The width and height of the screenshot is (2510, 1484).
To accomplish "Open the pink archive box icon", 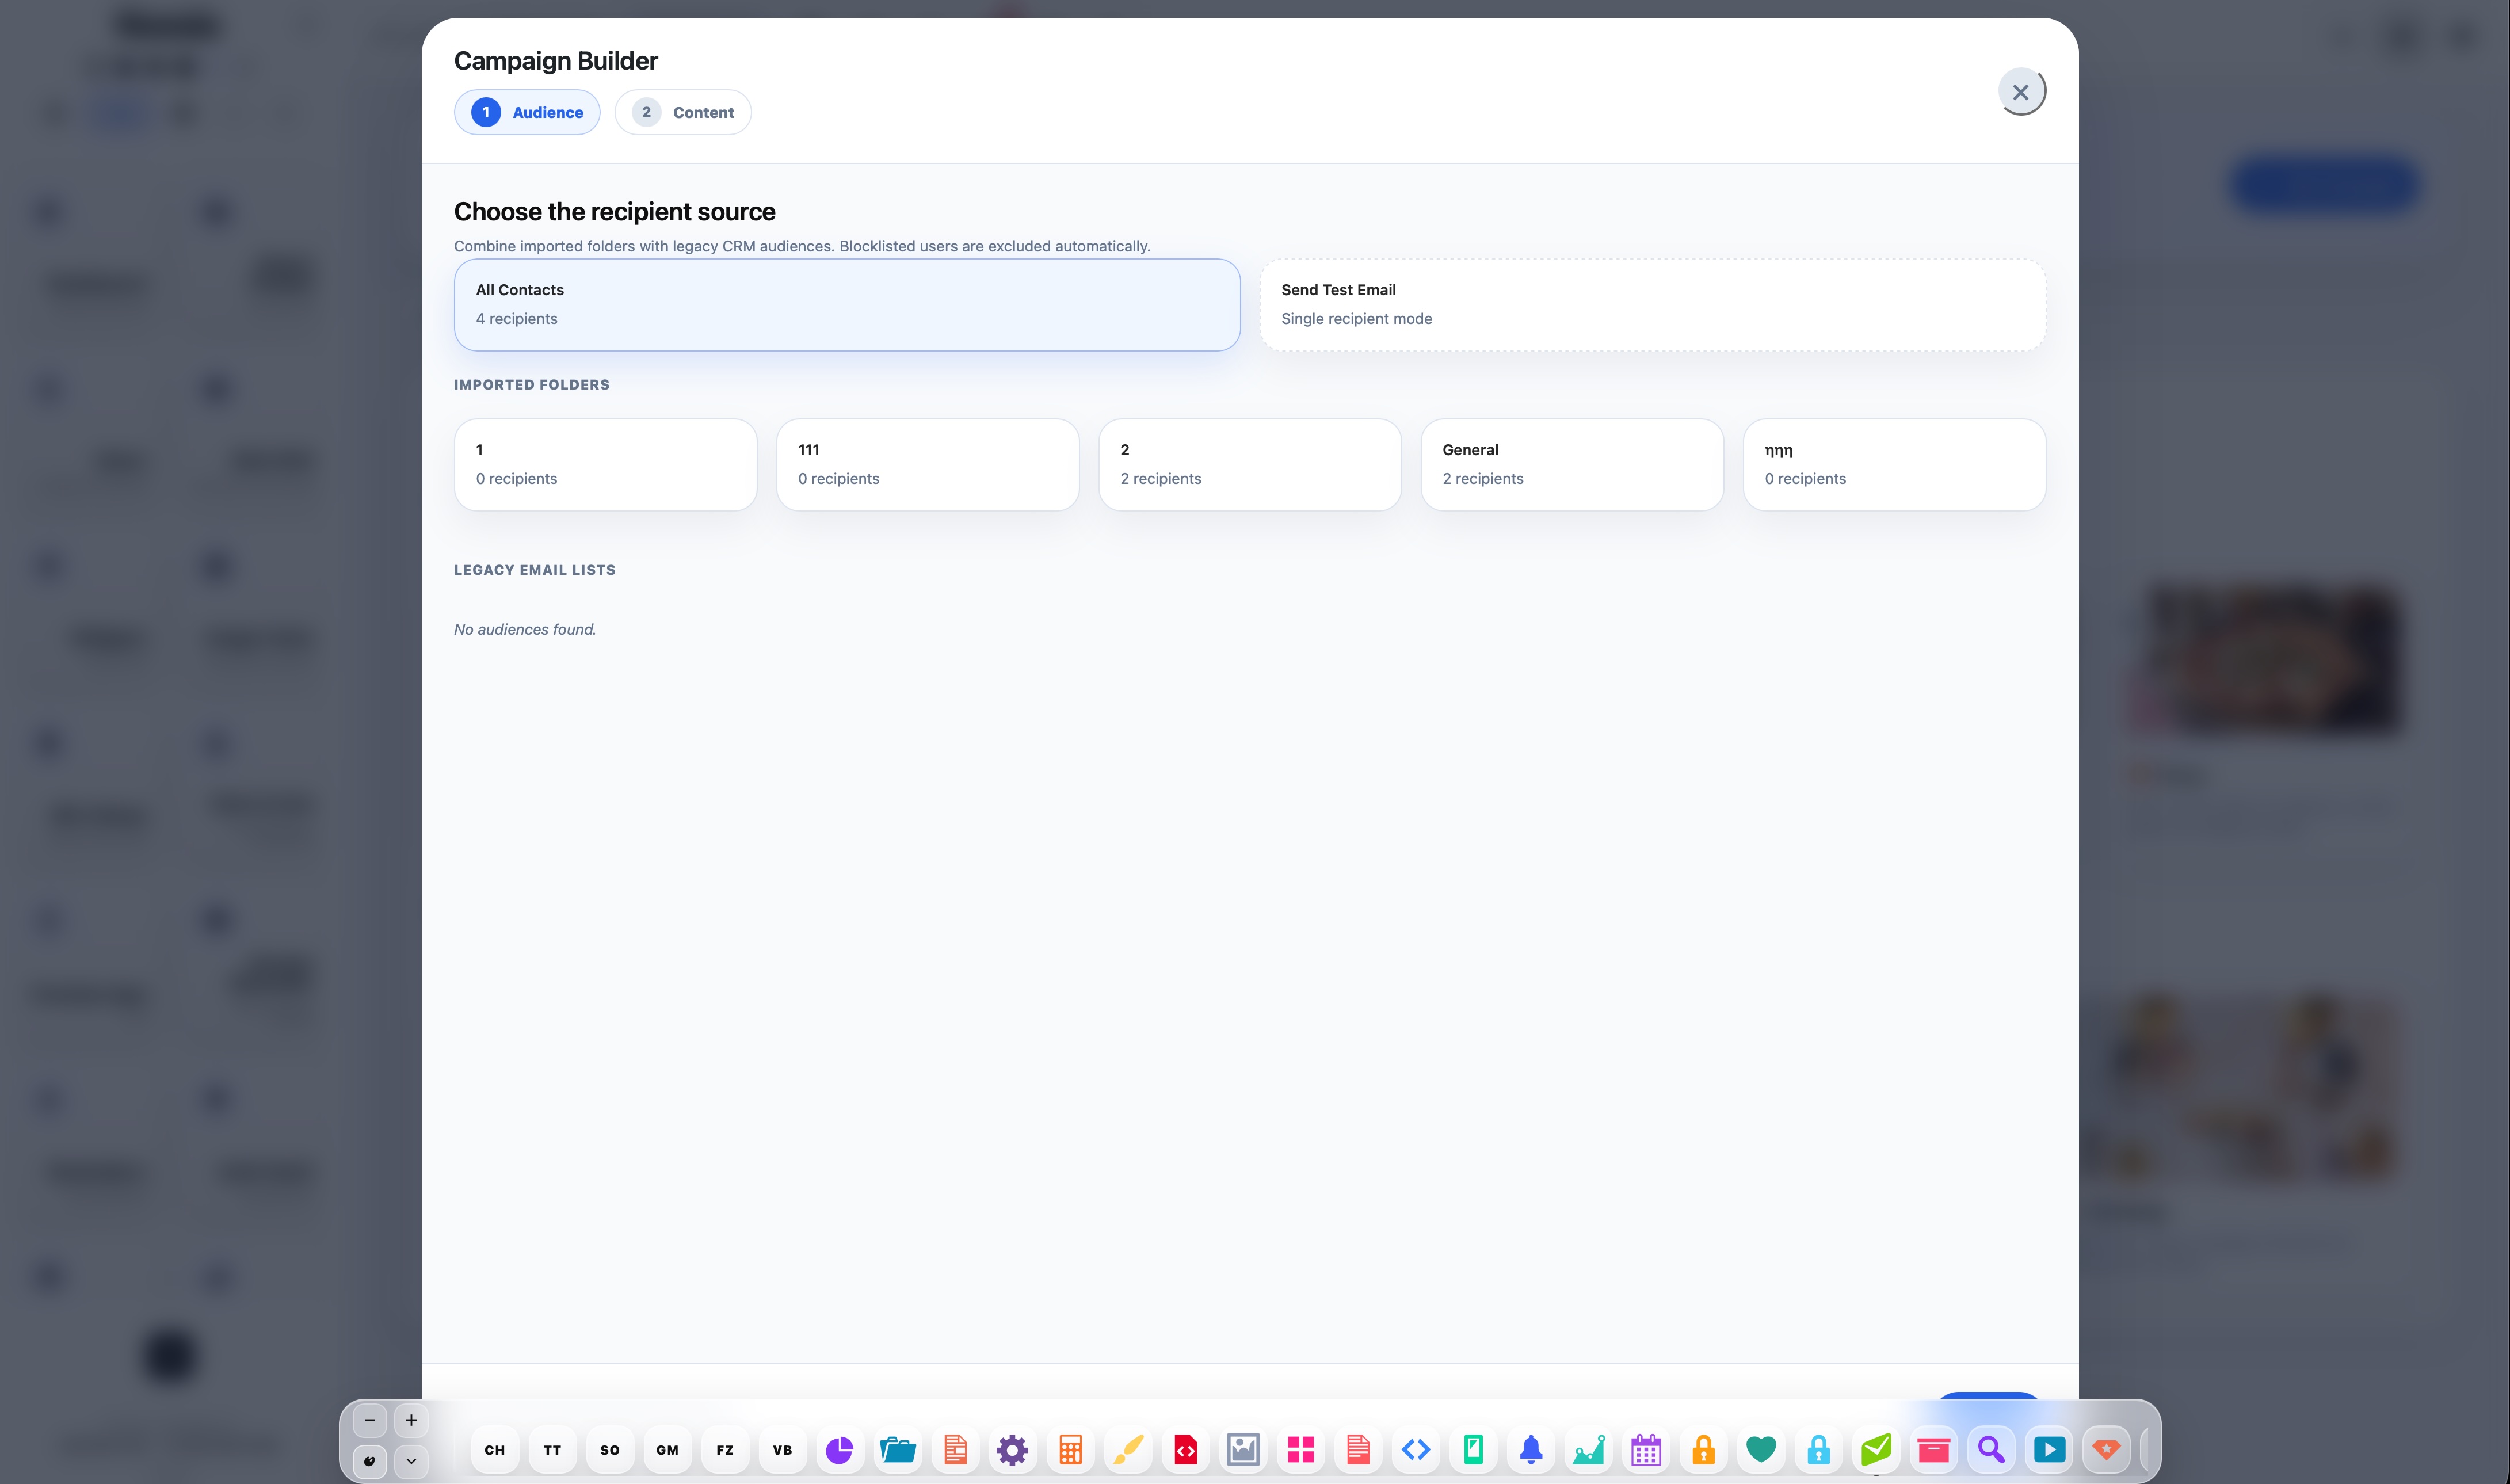I will click(1934, 1449).
